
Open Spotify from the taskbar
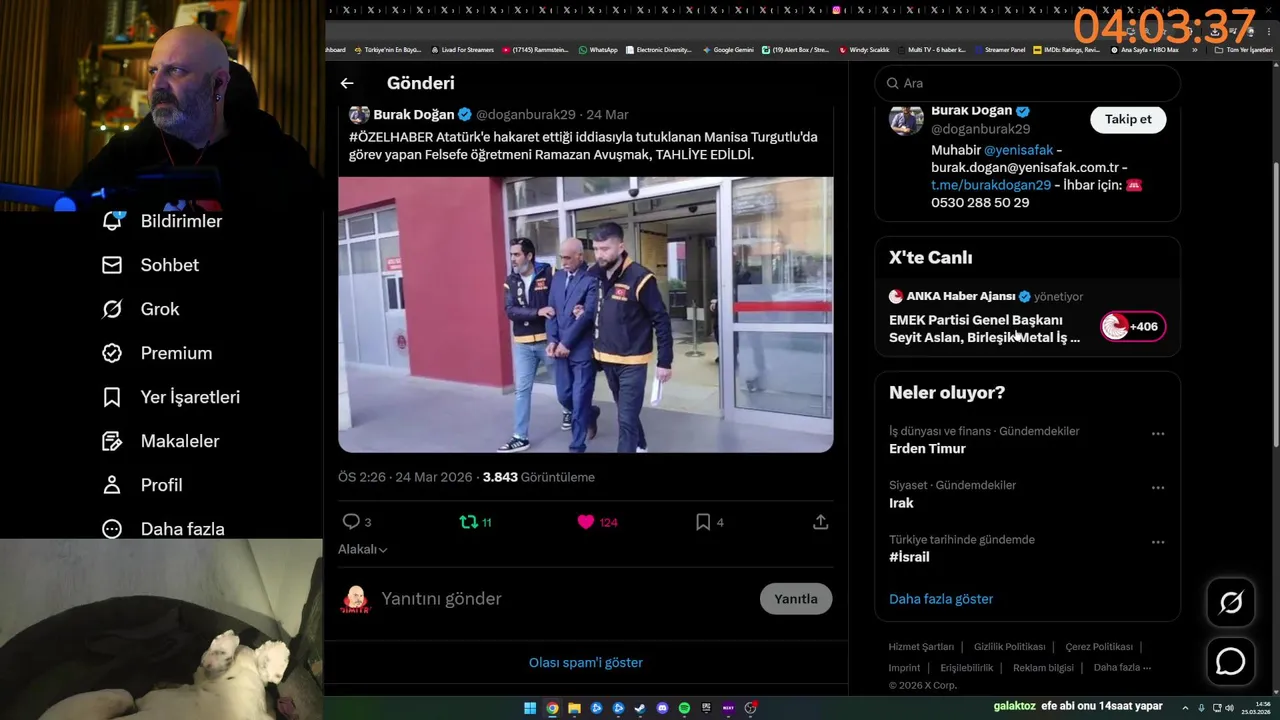click(684, 708)
